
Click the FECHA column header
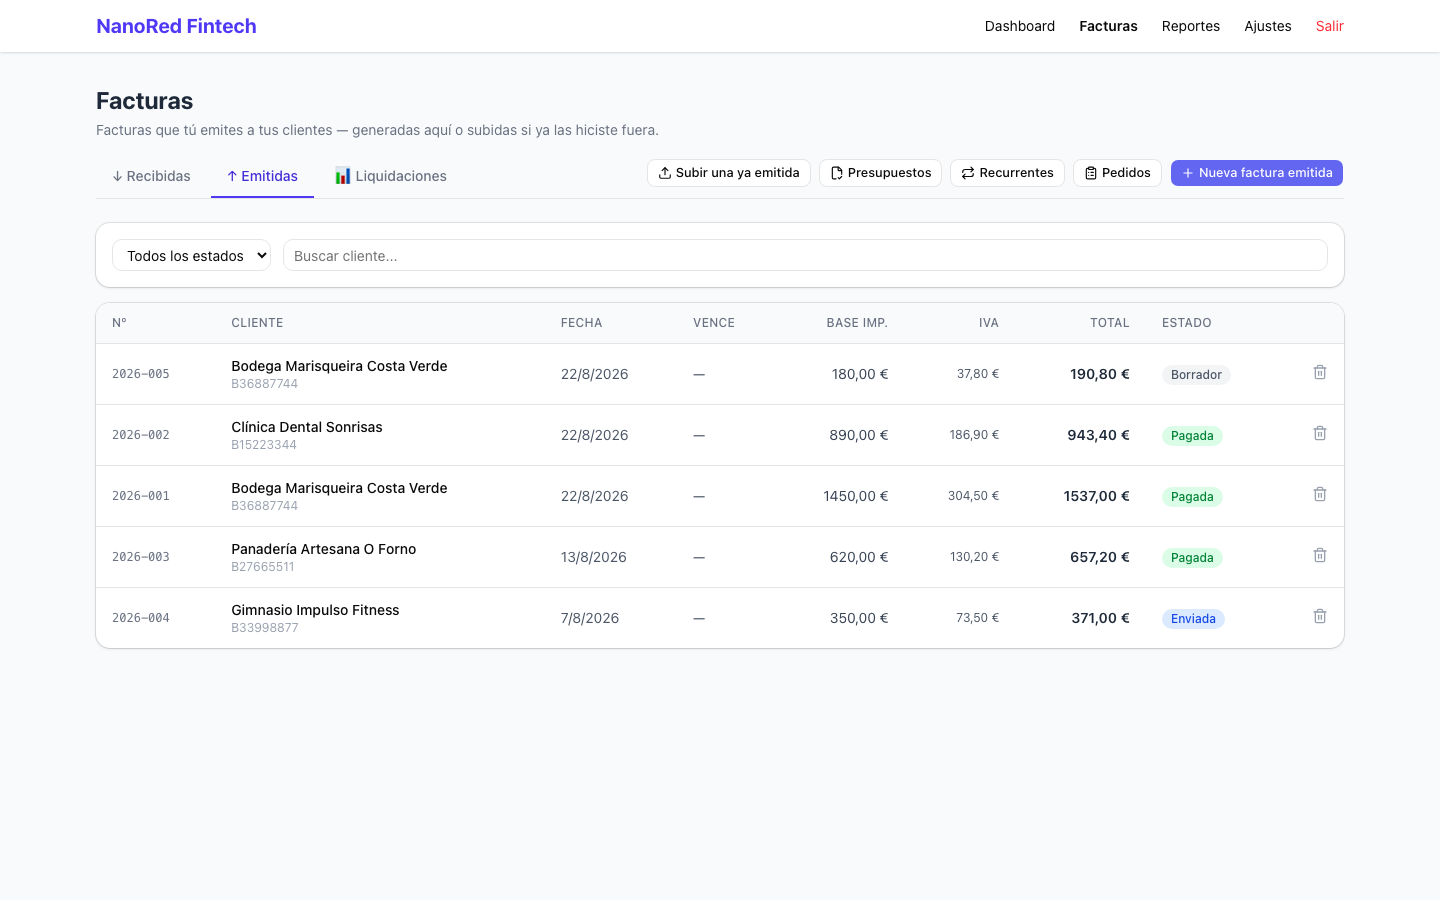pos(581,323)
